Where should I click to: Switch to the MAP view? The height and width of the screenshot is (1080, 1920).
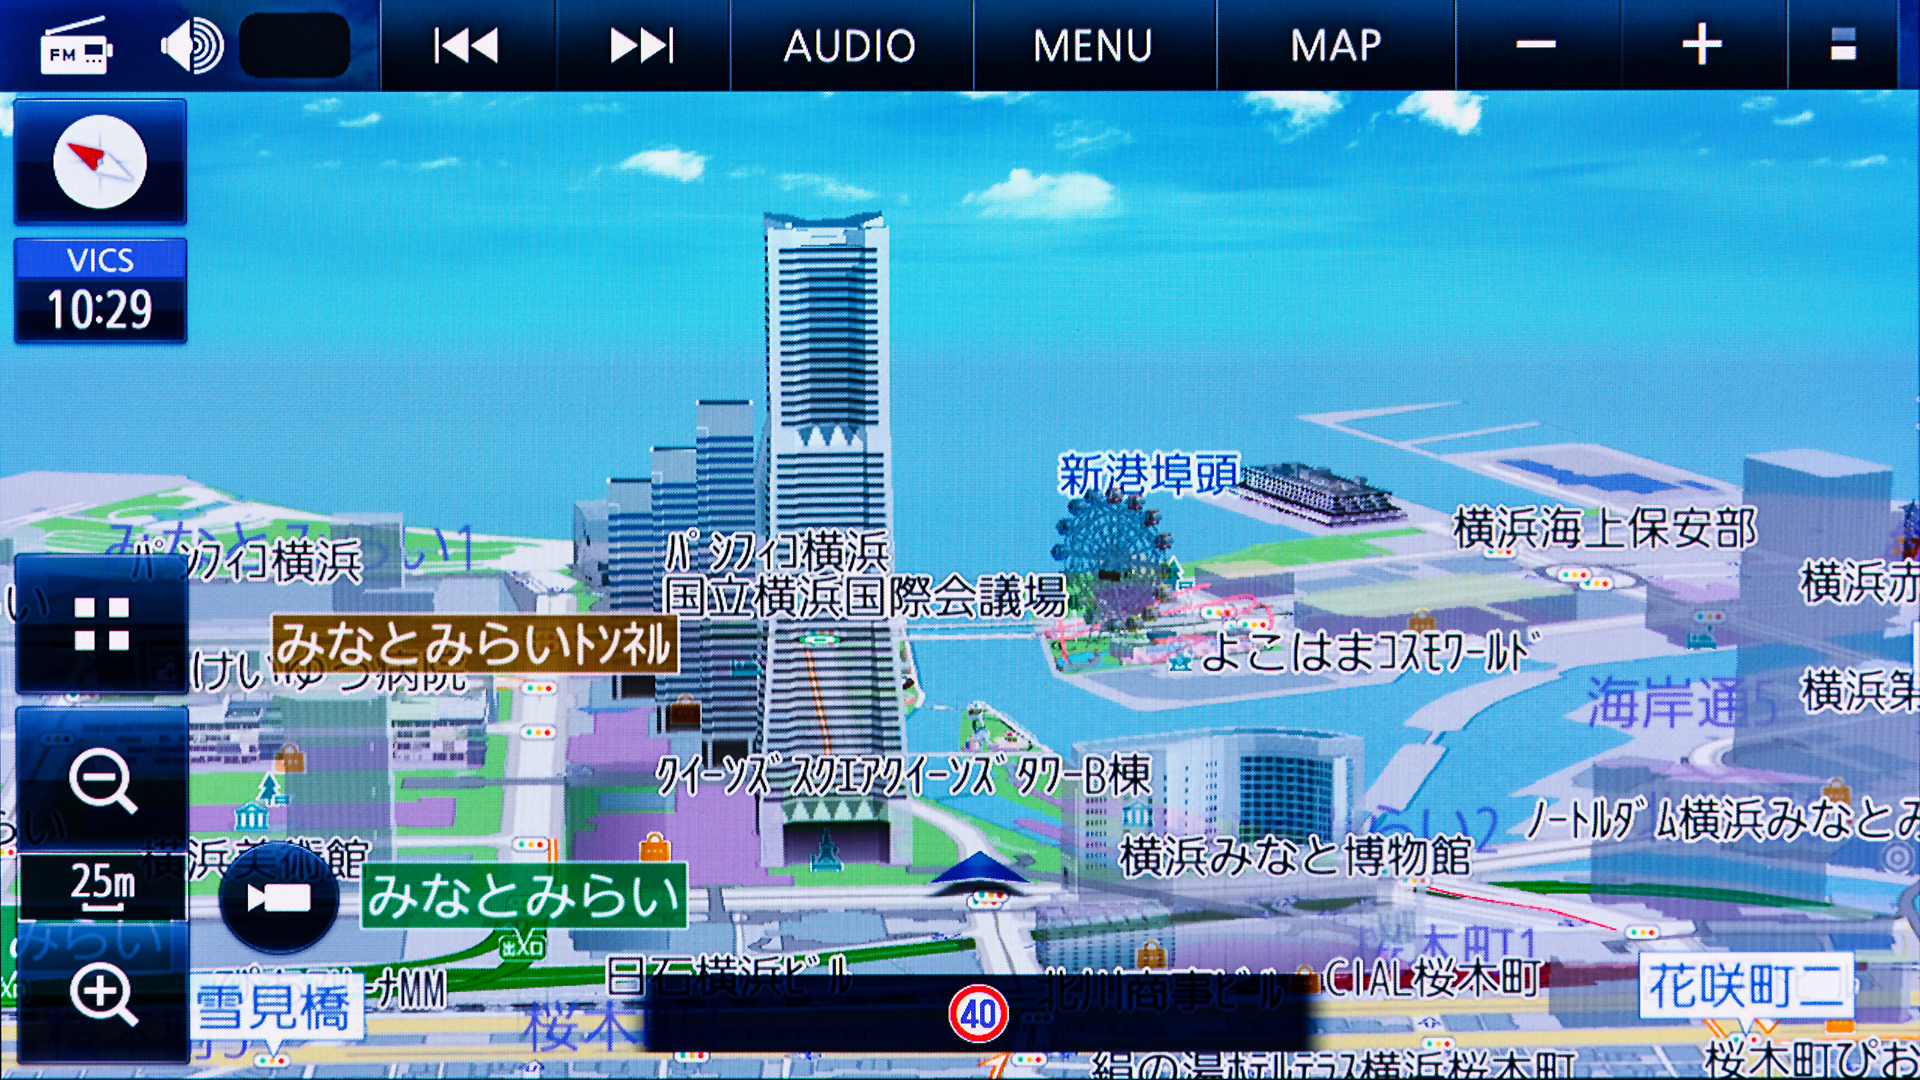click(x=1336, y=46)
